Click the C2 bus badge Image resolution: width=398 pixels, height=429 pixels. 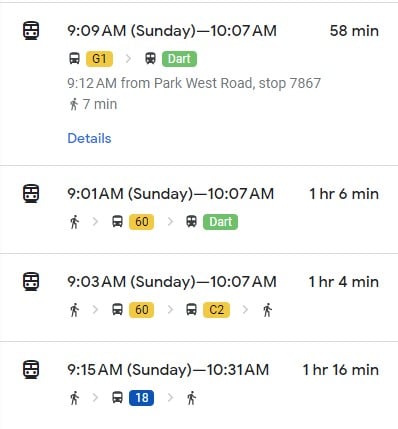(216, 310)
